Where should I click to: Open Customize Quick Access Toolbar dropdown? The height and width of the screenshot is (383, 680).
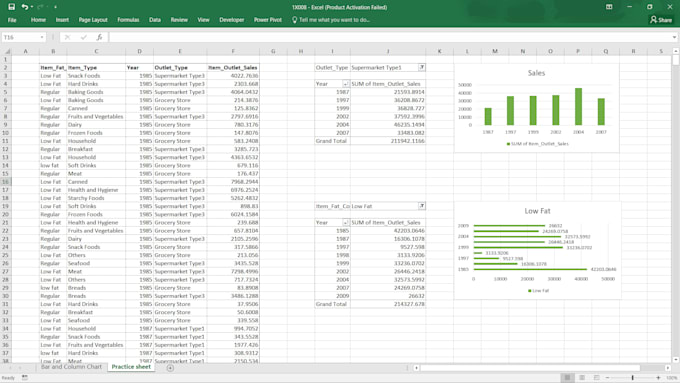pos(56,7)
